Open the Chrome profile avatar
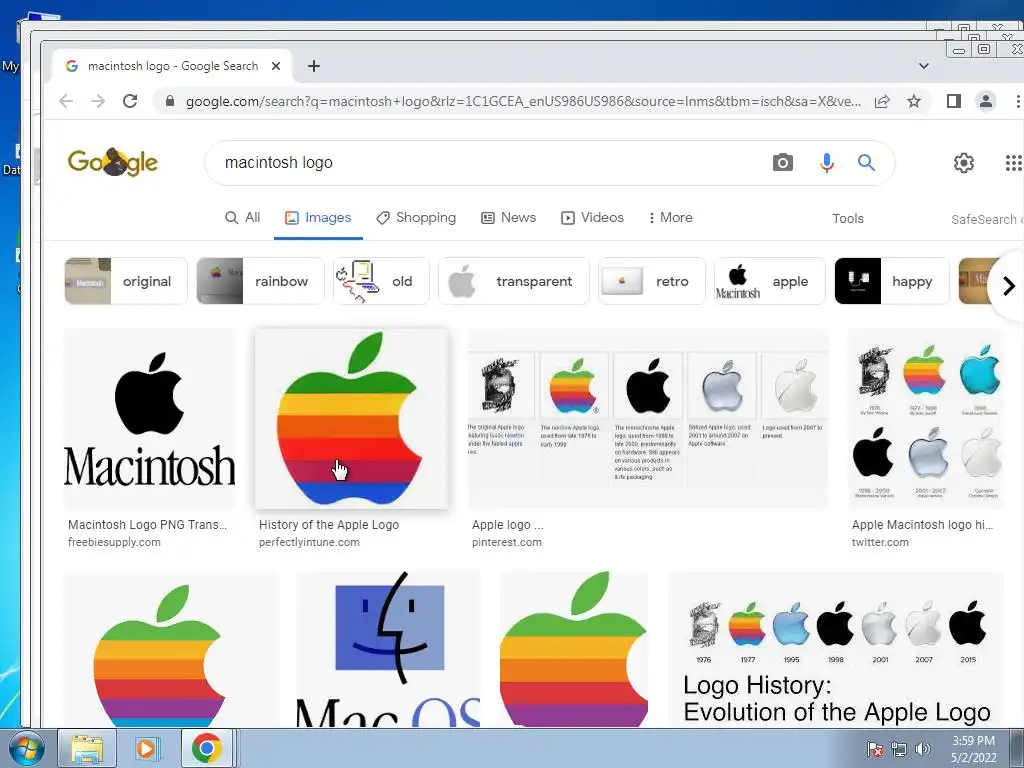This screenshot has width=1024, height=768. tap(985, 101)
